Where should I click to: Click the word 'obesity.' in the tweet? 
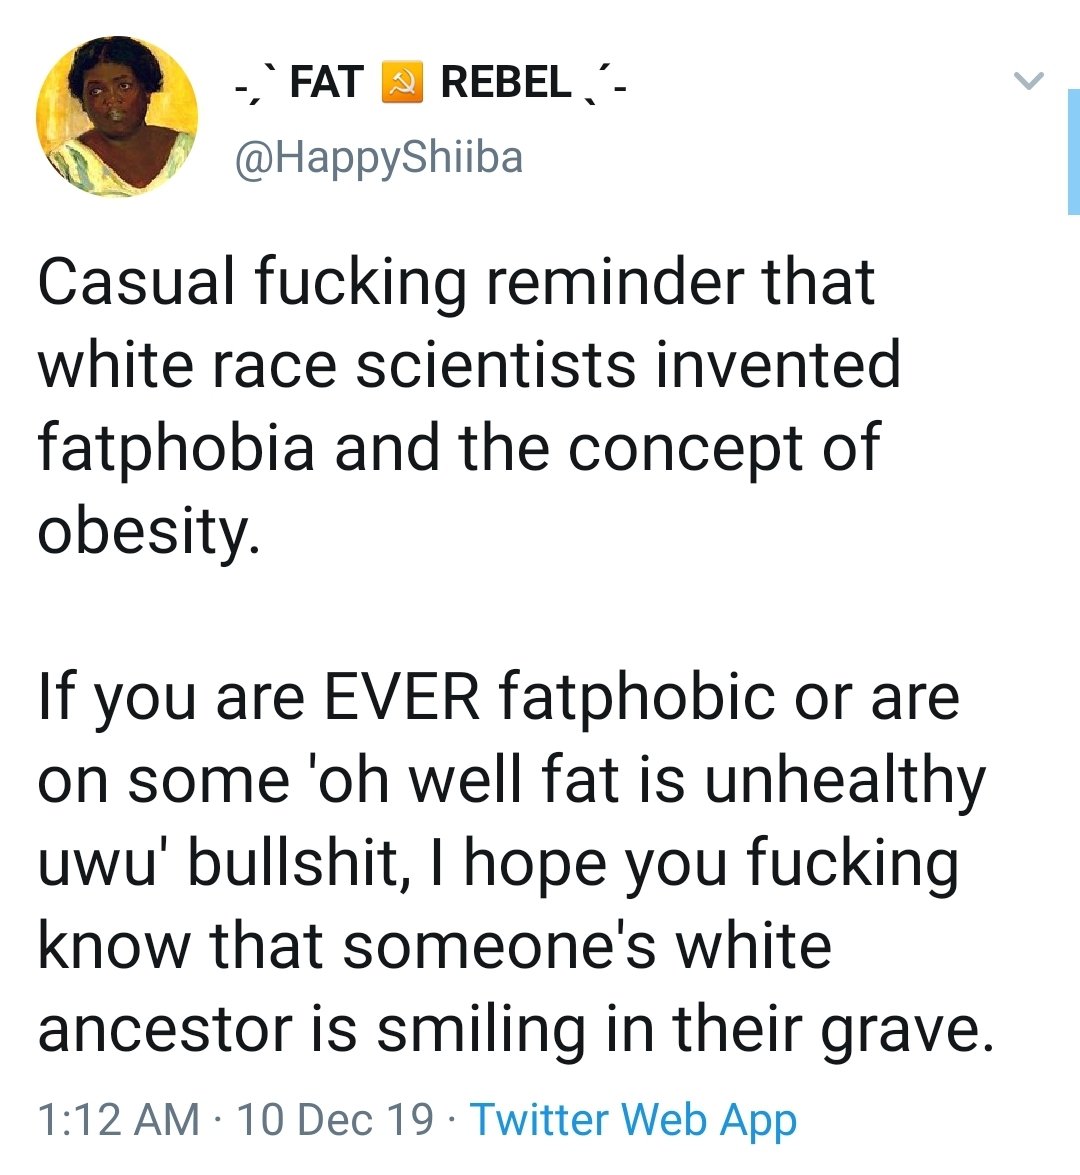[150, 531]
